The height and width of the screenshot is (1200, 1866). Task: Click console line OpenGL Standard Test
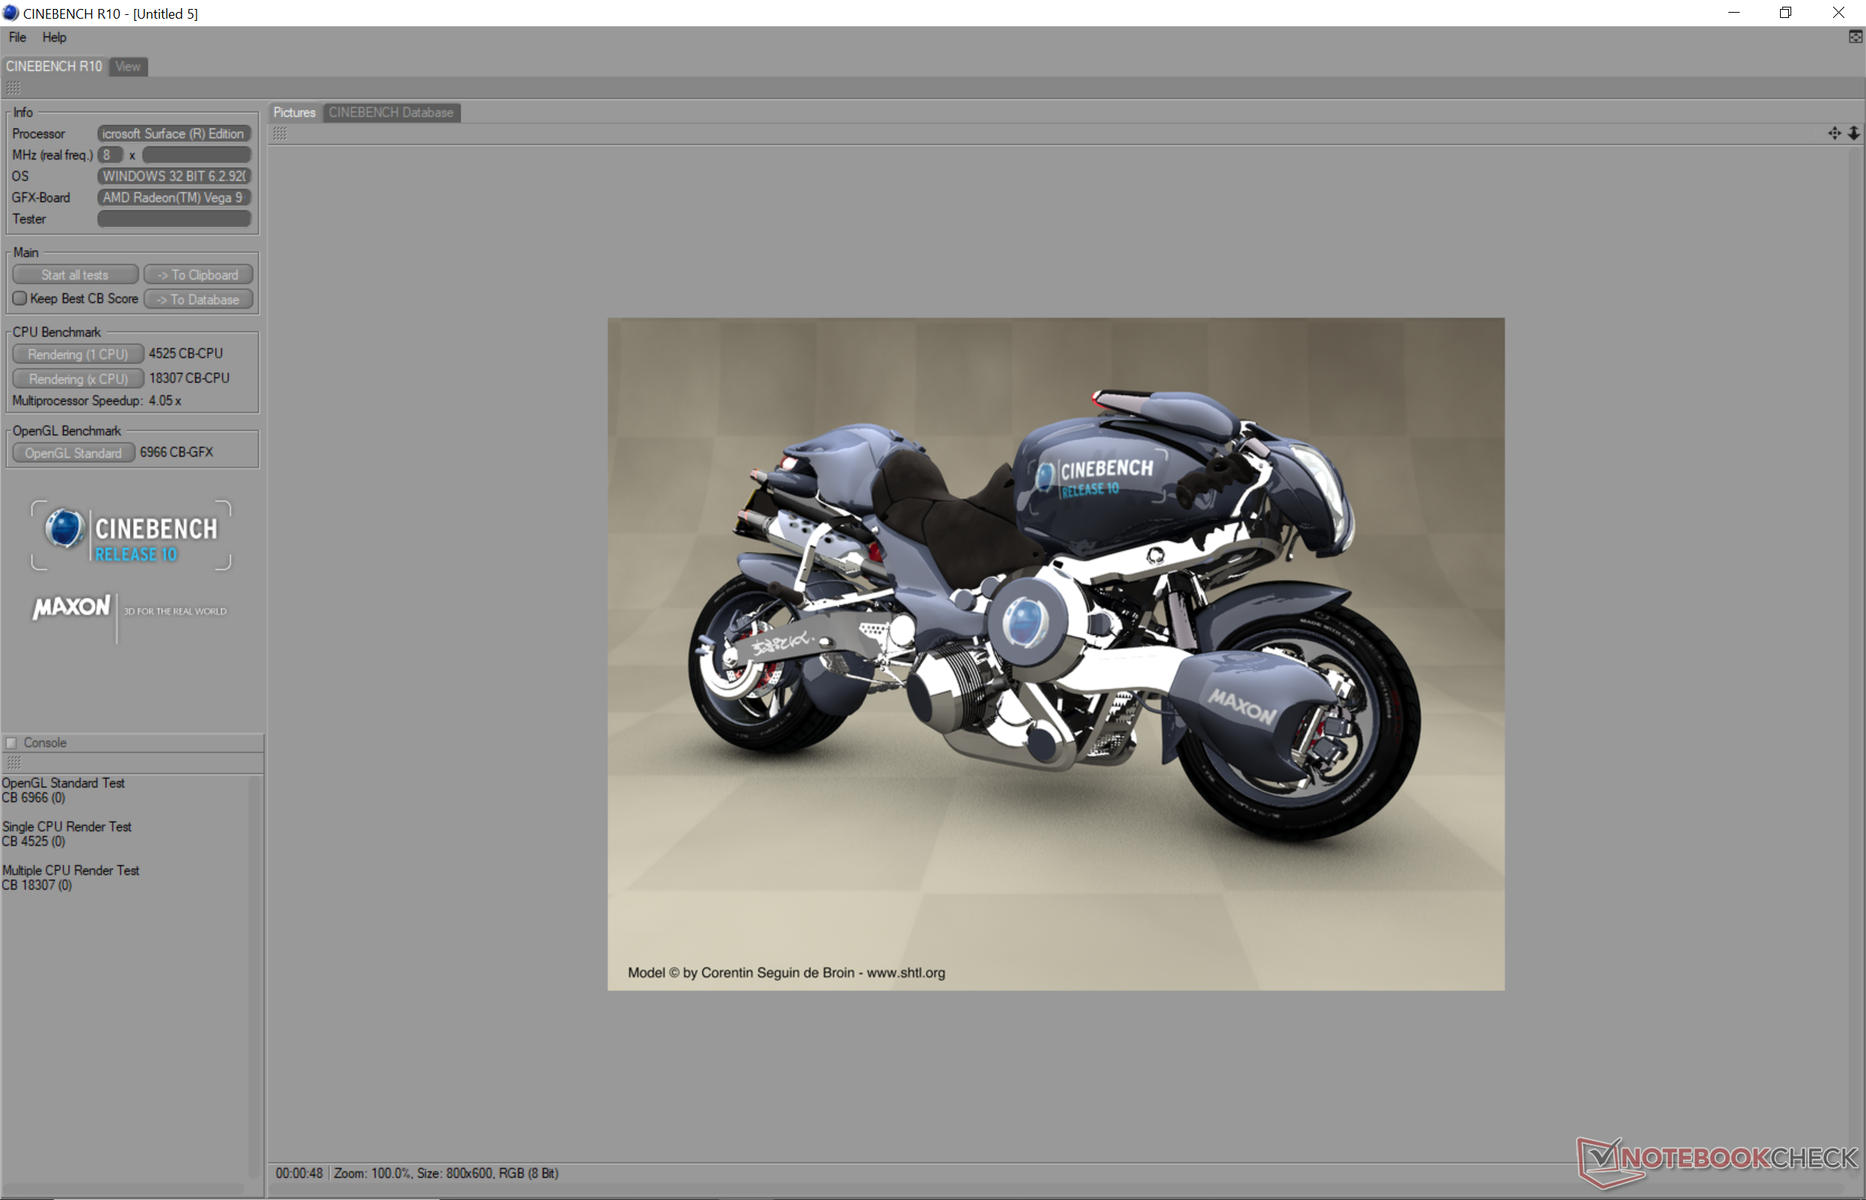(63, 783)
